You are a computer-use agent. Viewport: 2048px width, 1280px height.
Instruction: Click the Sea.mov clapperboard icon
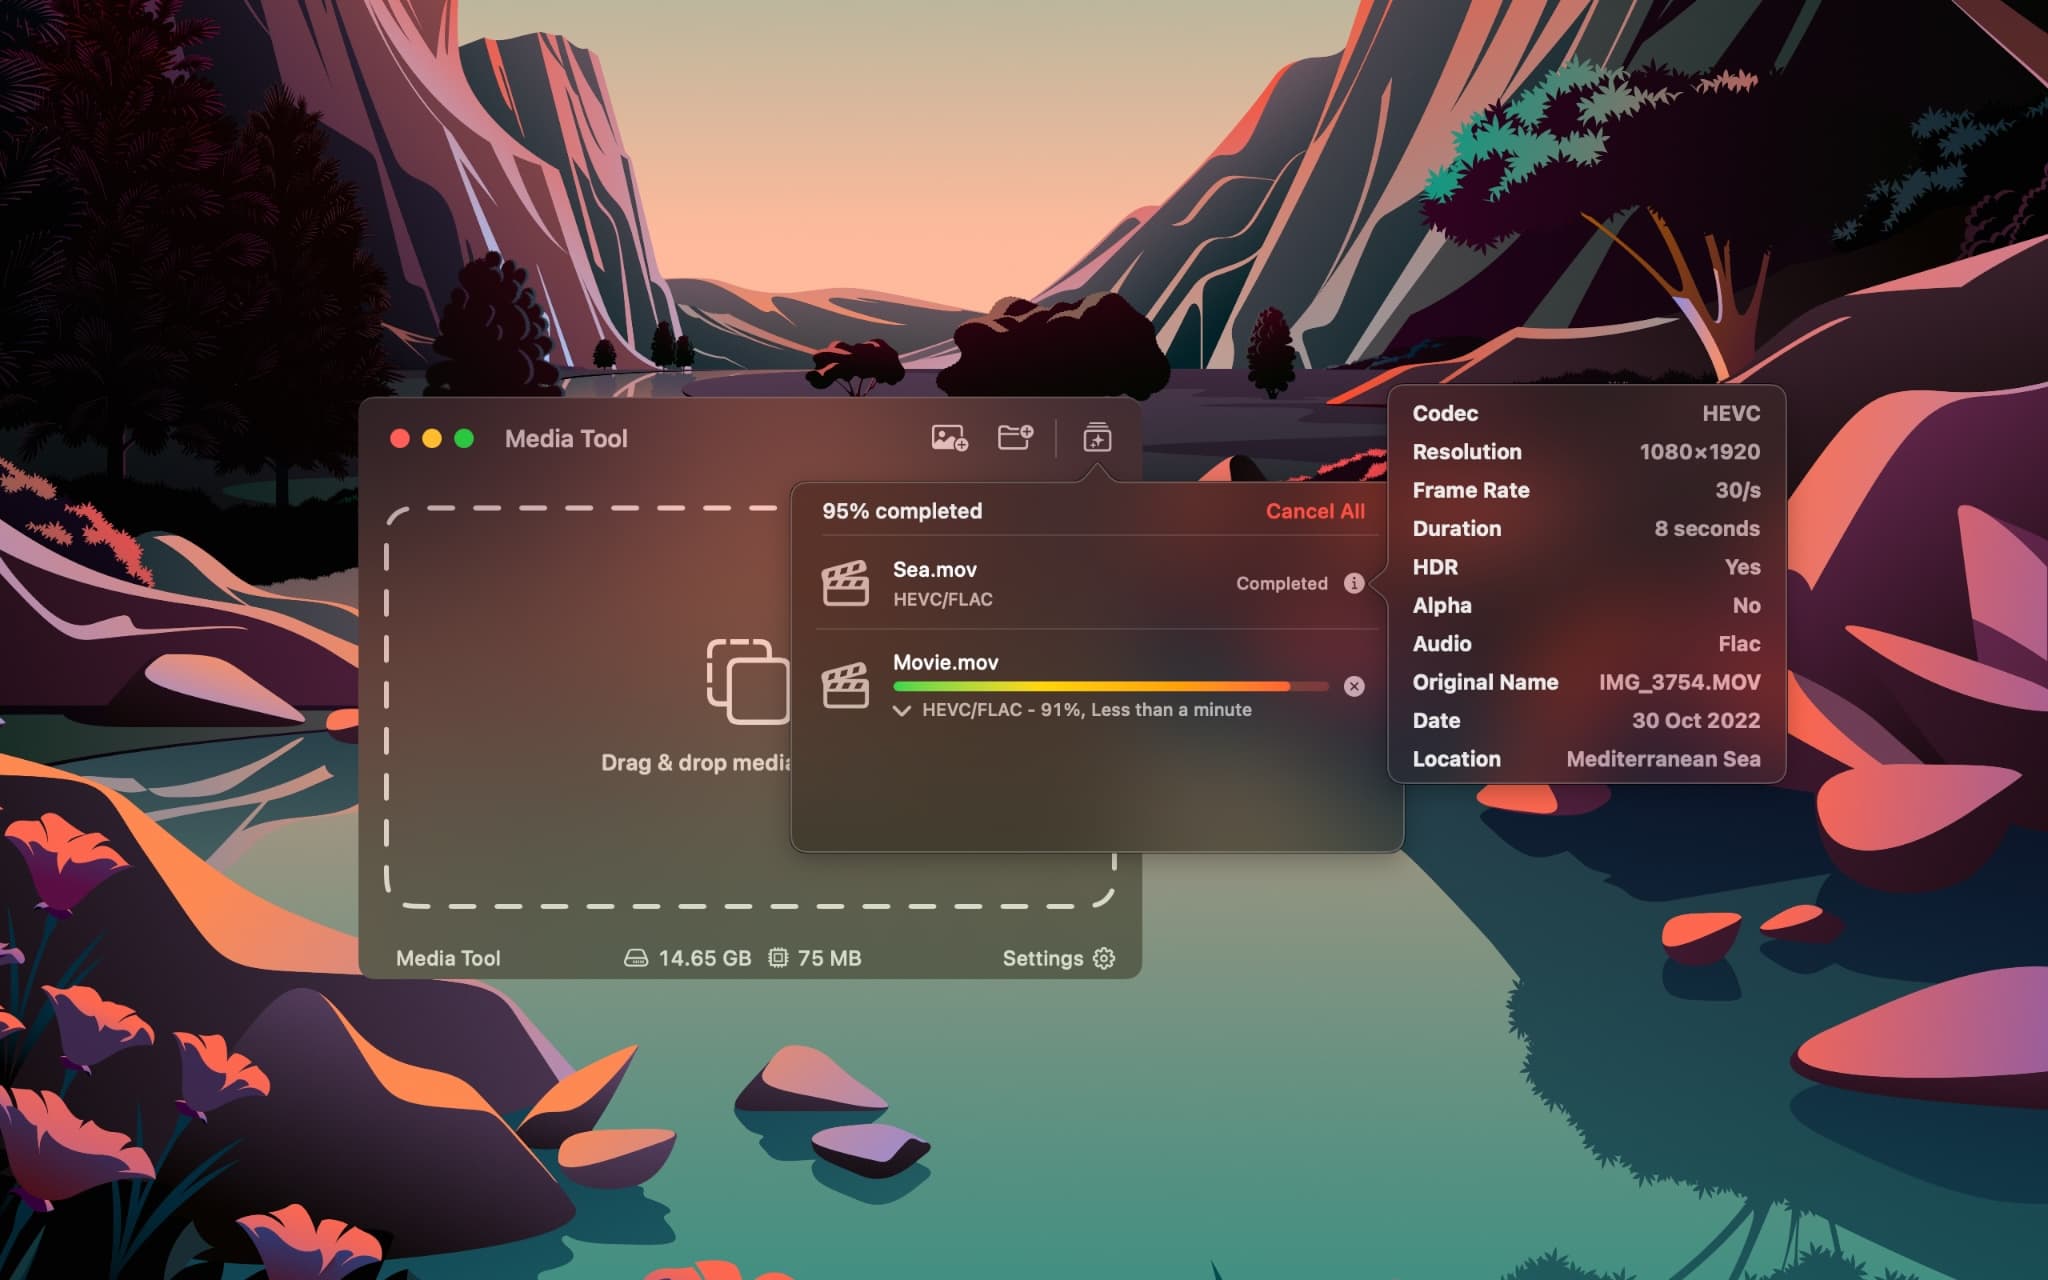click(x=845, y=583)
